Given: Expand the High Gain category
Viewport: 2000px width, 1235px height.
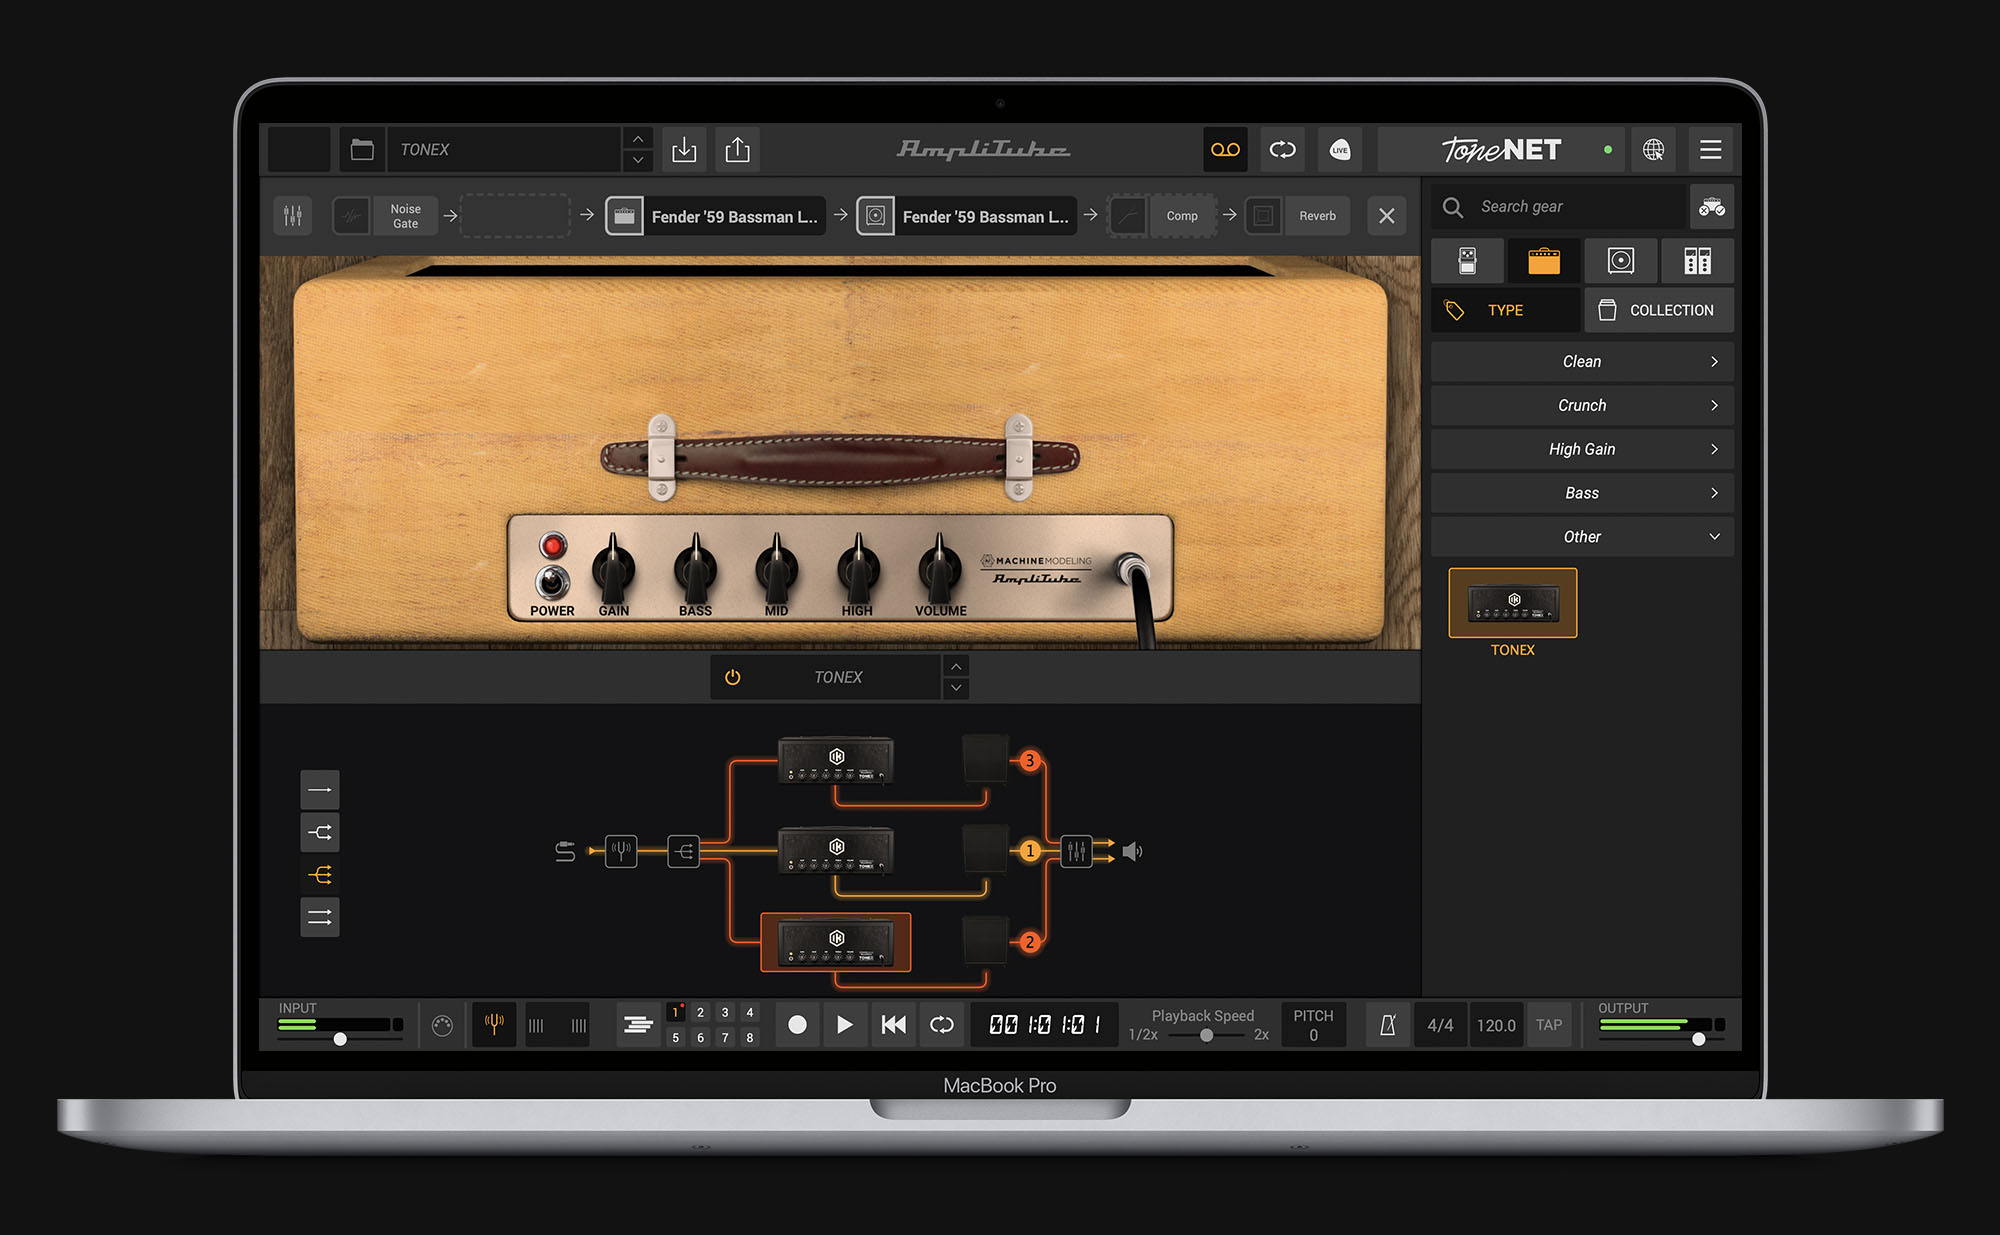Looking at the screenshot, I should point(1581,449).
